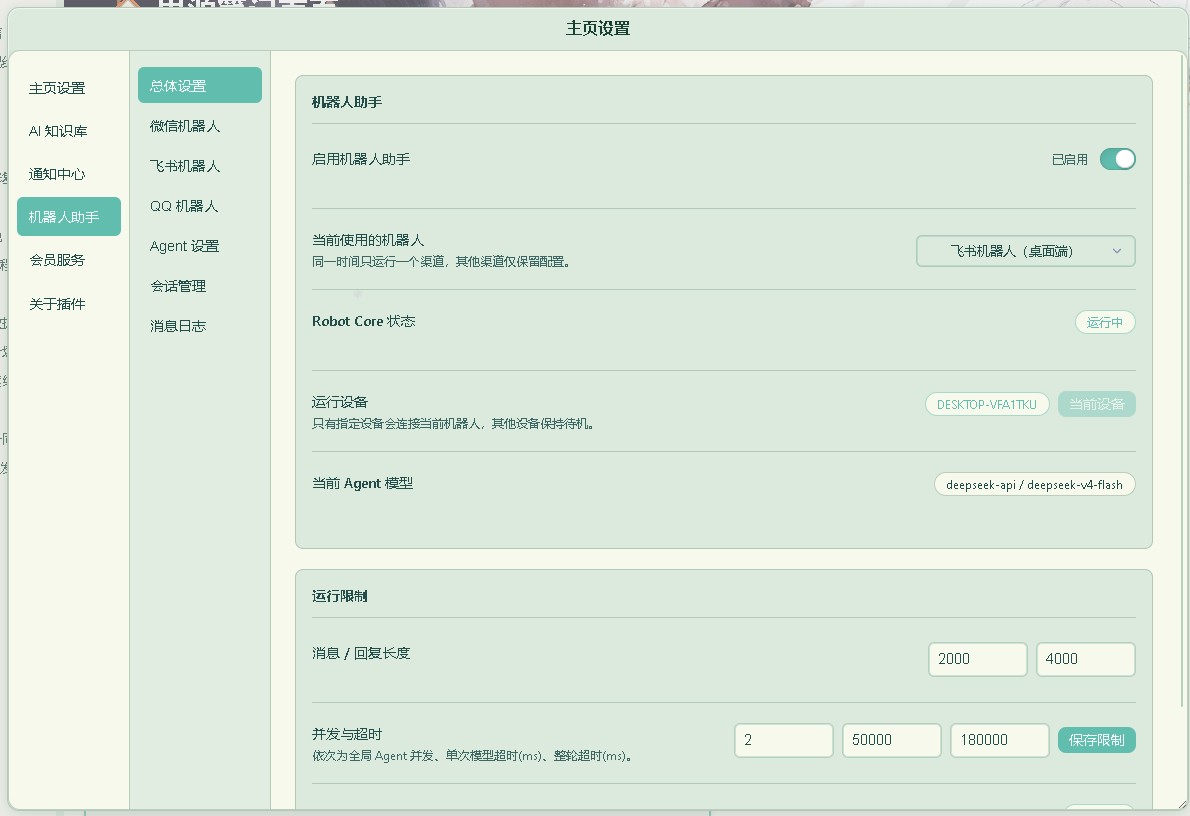Click the vertical scrollbar on the right edge
This screenshot has width=1190, height=816.
pyautogui.click(x=1183, y=380)
